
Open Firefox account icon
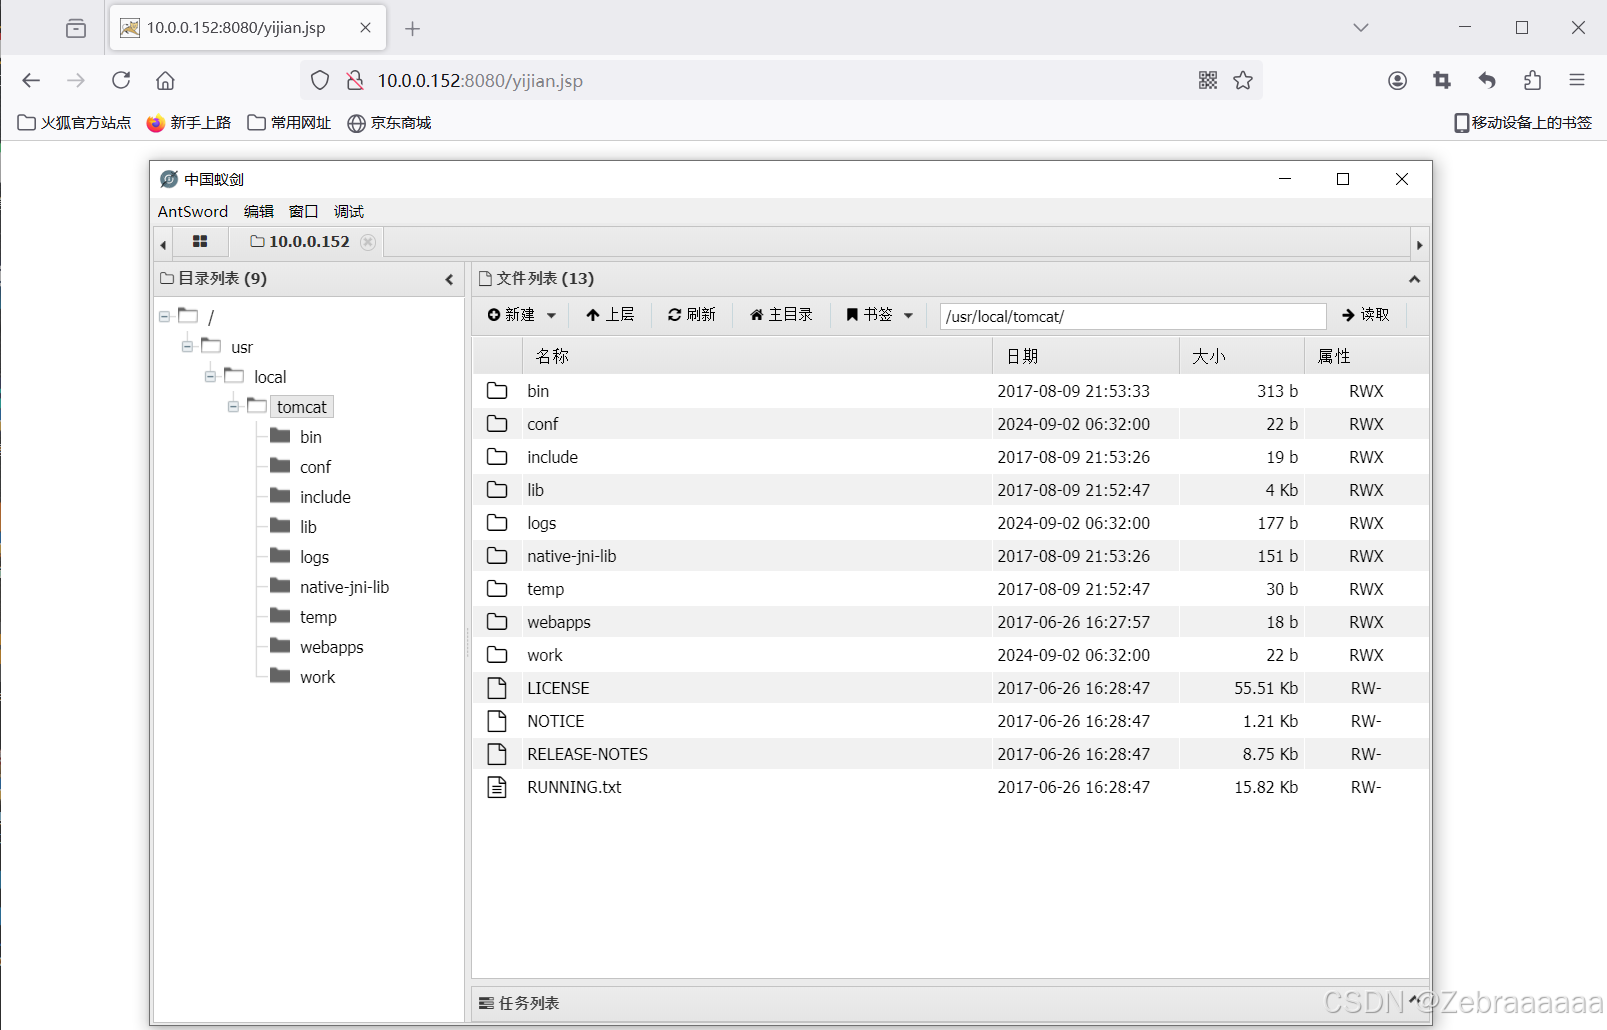coord(1398,80)
